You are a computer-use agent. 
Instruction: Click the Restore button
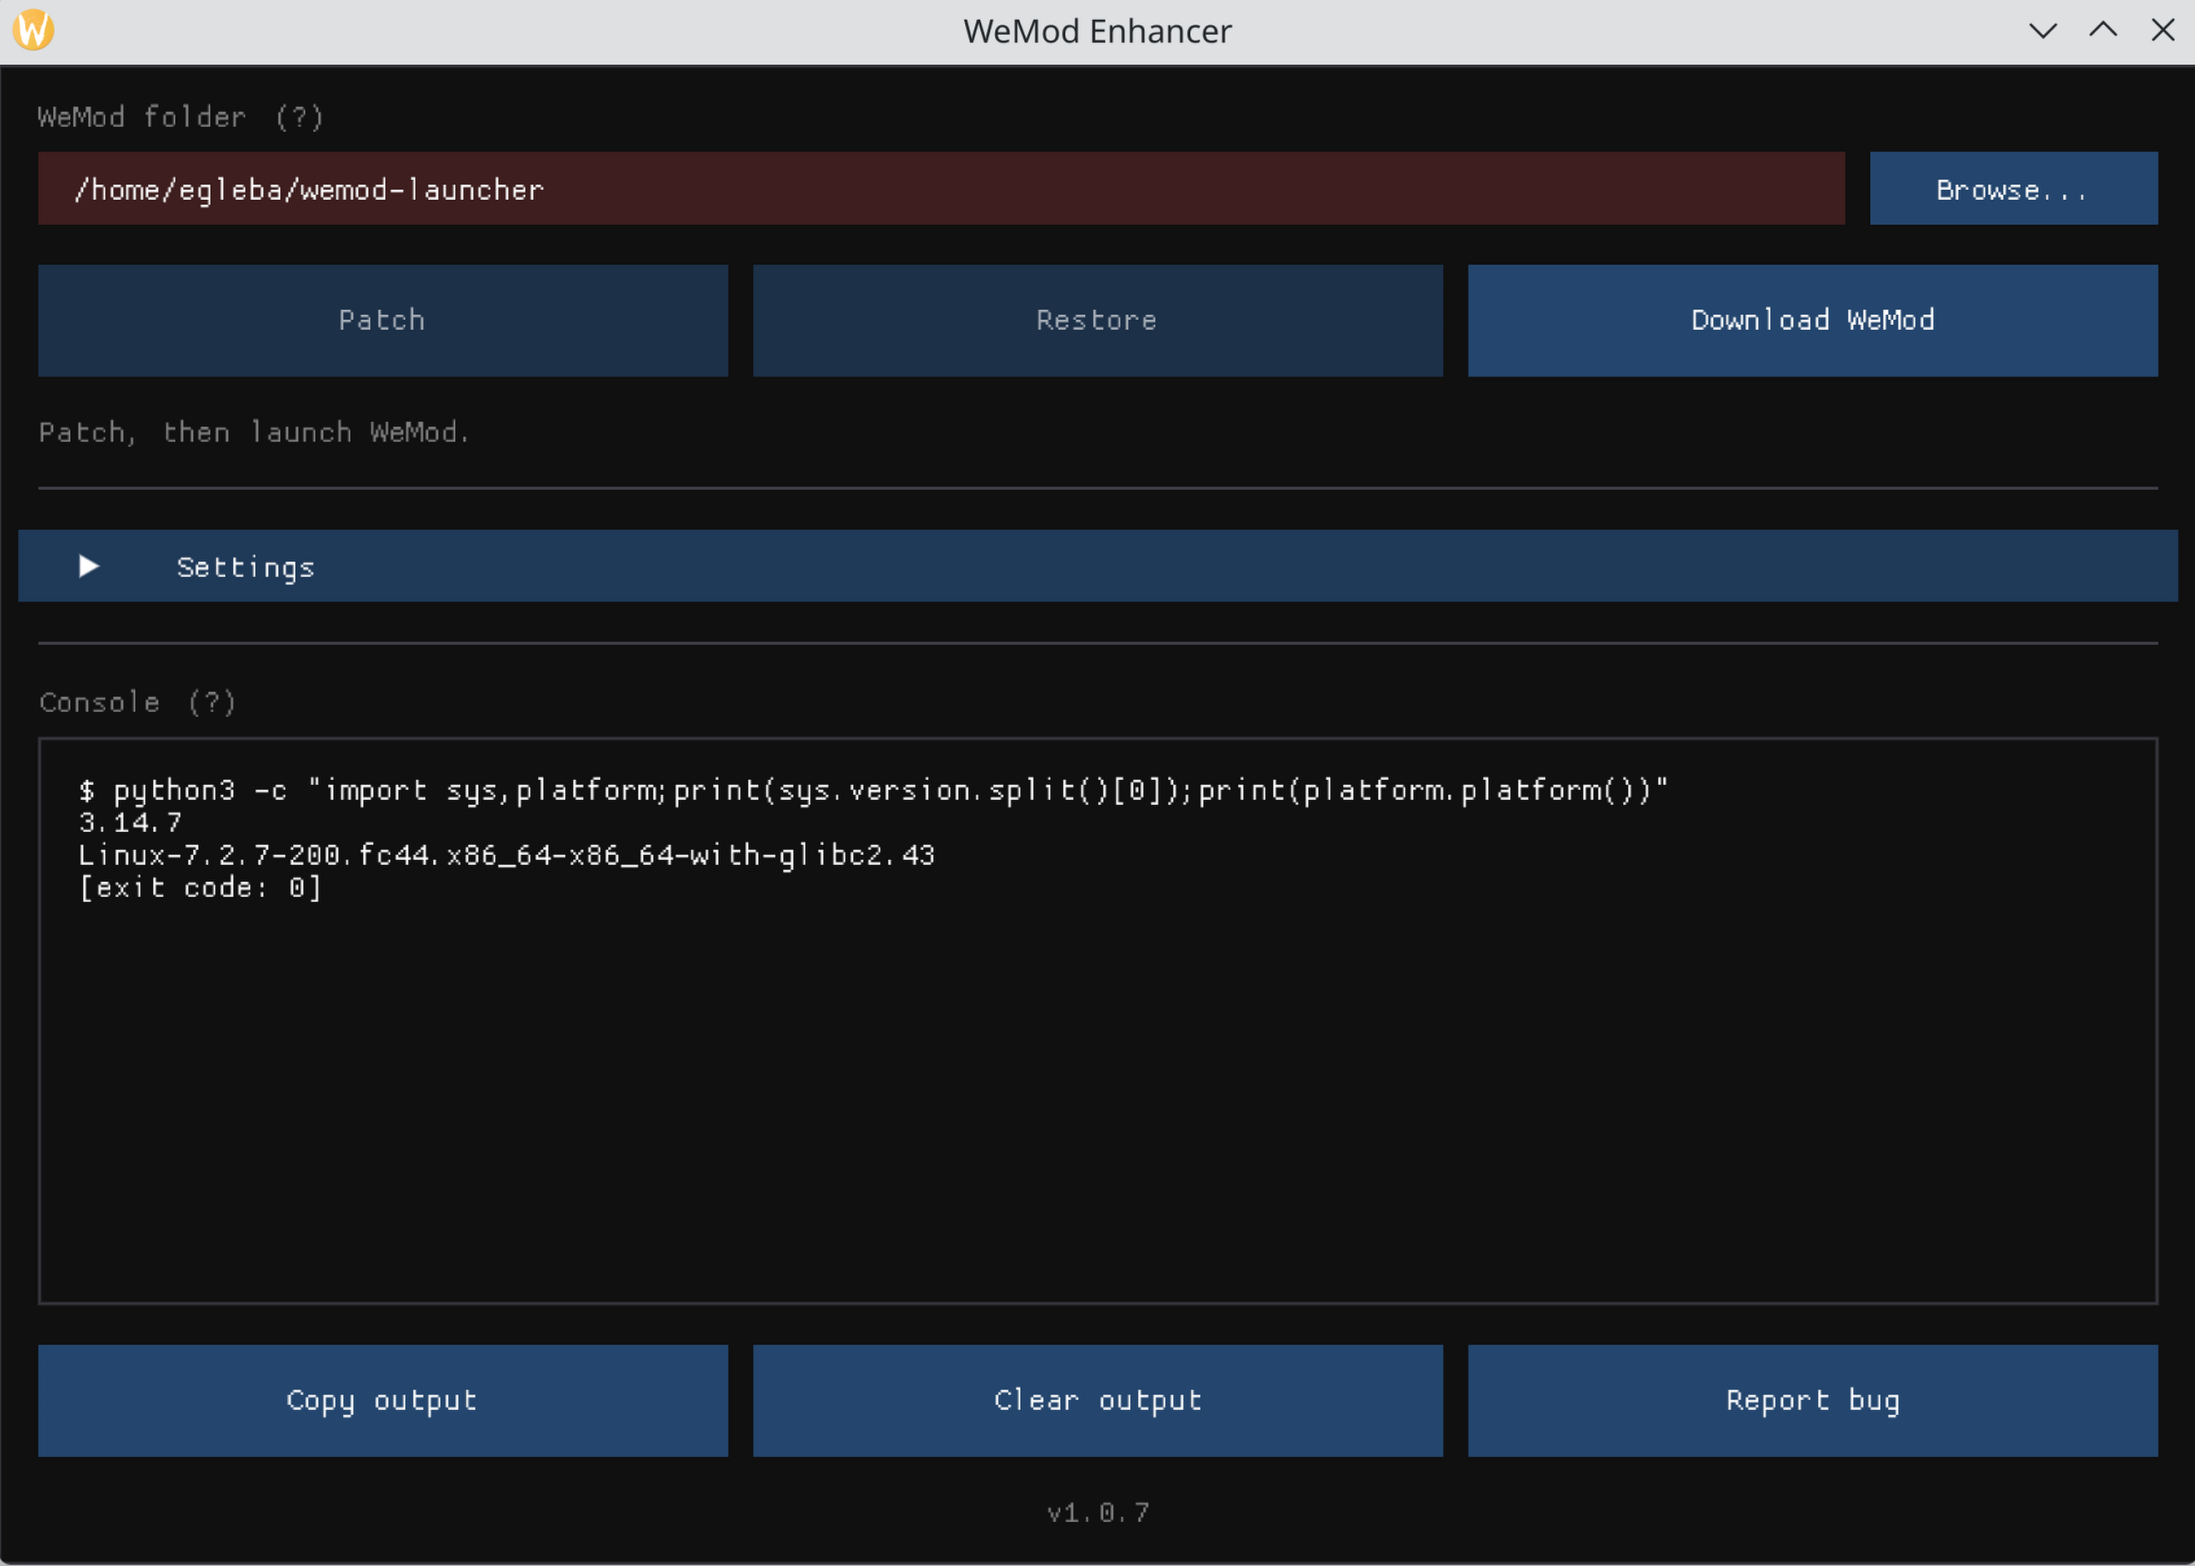[1097, 320]
